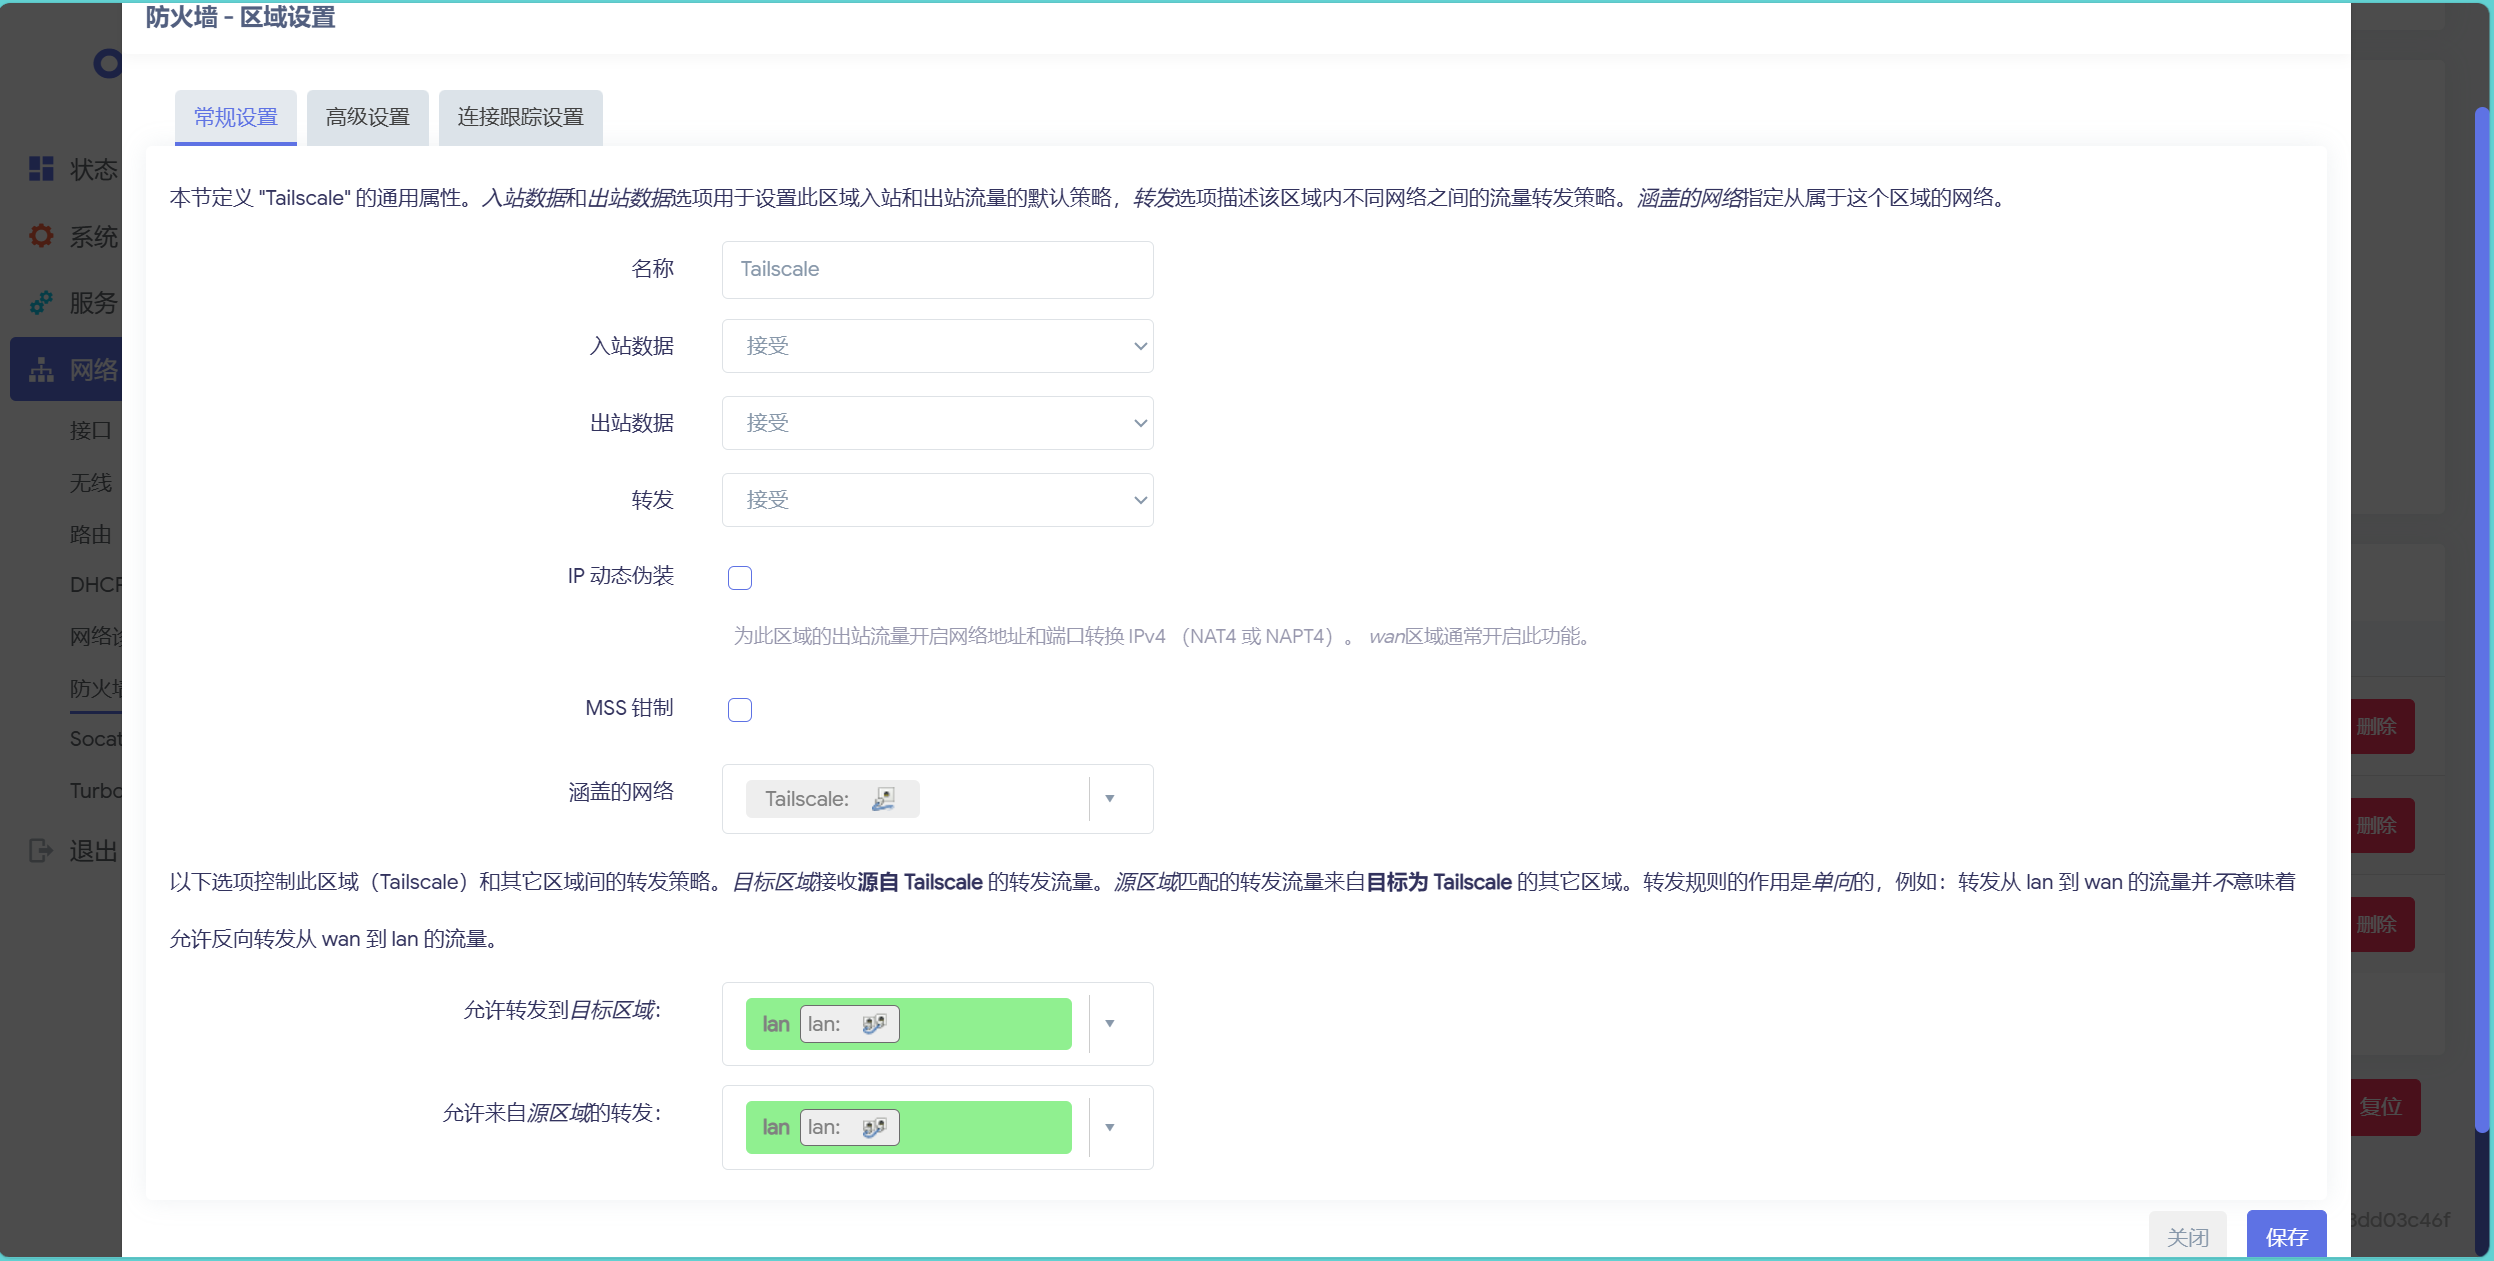Click the System gear icon in sidebar
2494x1261 pixels.
(x=41, y=236)
